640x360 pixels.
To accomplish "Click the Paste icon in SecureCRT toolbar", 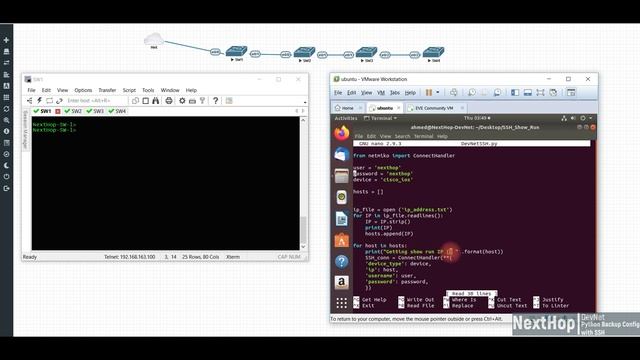I will click(x=146, y=100).
